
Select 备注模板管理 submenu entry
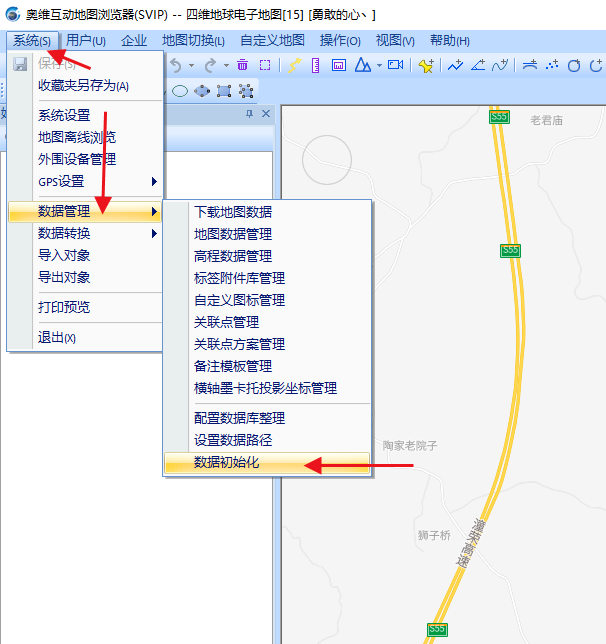[267, 366]
